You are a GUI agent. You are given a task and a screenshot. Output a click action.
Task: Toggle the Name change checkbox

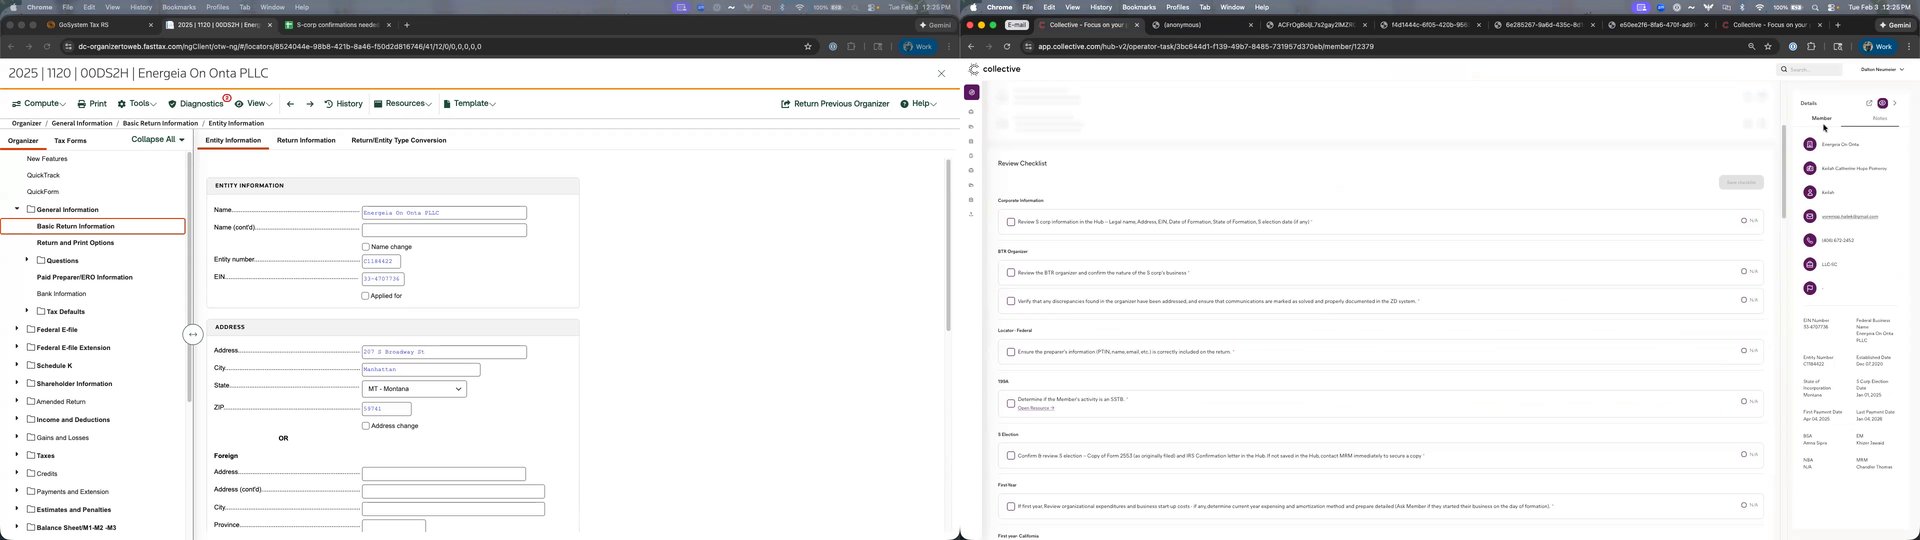click(365, 246)
